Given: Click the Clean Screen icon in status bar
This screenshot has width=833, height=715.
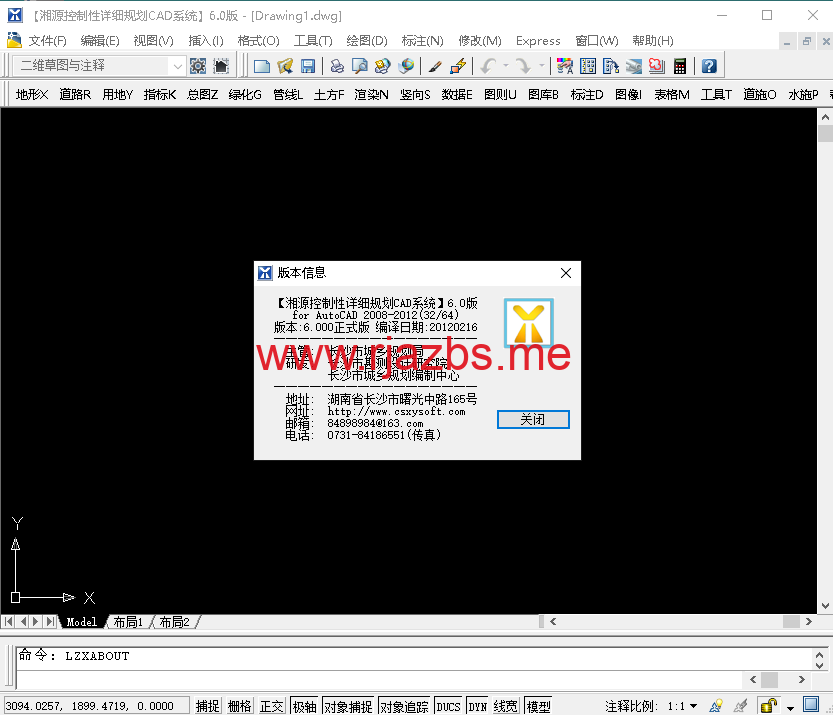Looking at the screenshot, I should [811, 704].
